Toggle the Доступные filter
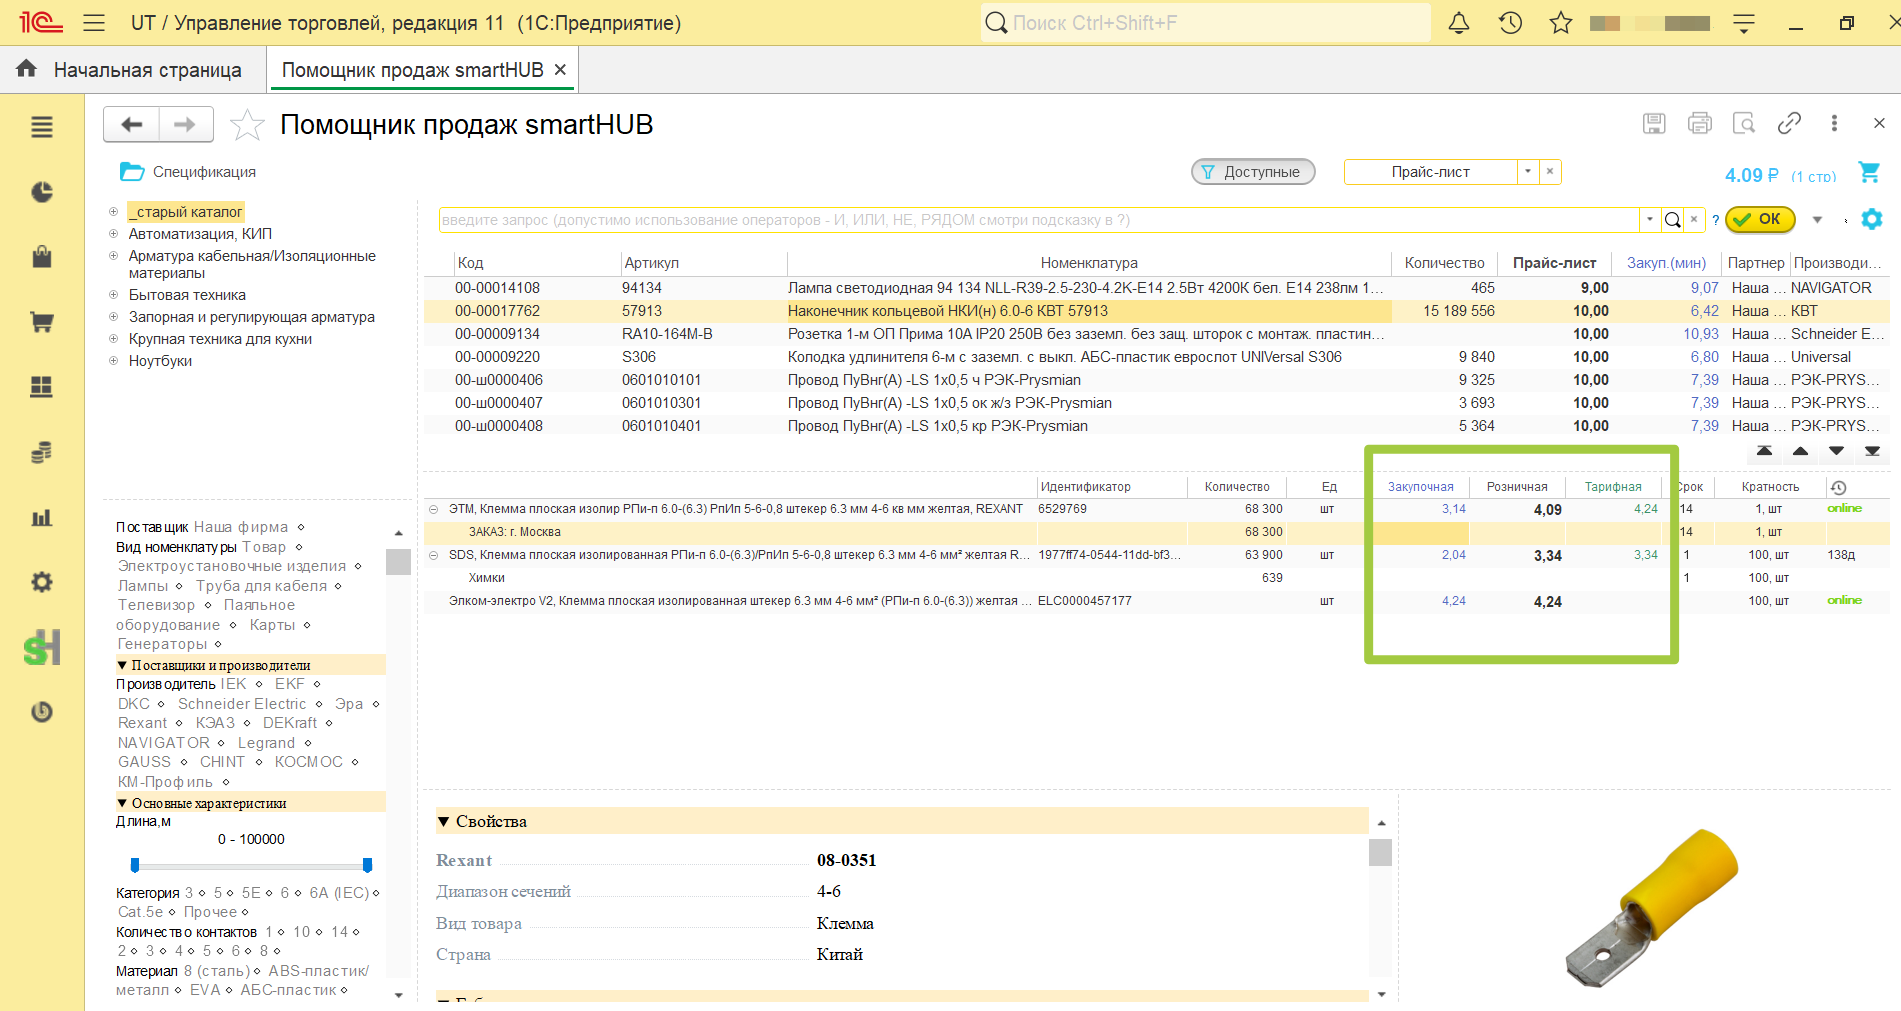This screenshot has height=1011, width=1901. 1253,172
